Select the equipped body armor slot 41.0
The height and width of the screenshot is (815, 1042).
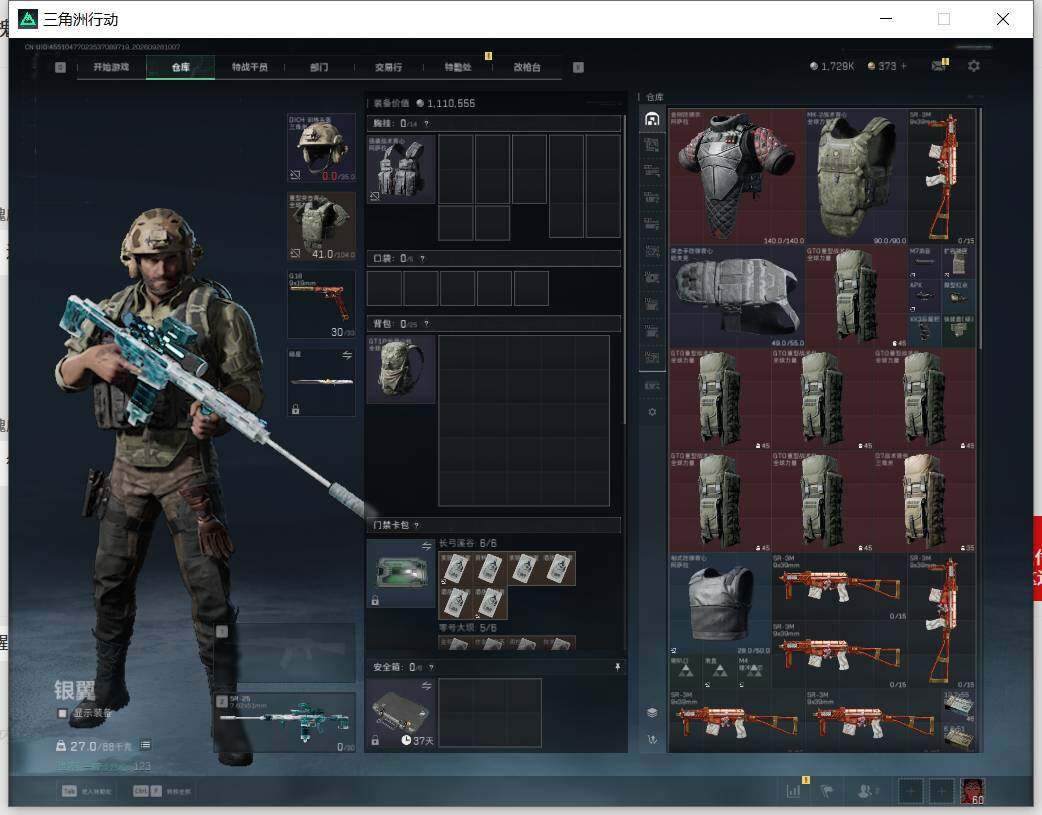click(322, 227)
